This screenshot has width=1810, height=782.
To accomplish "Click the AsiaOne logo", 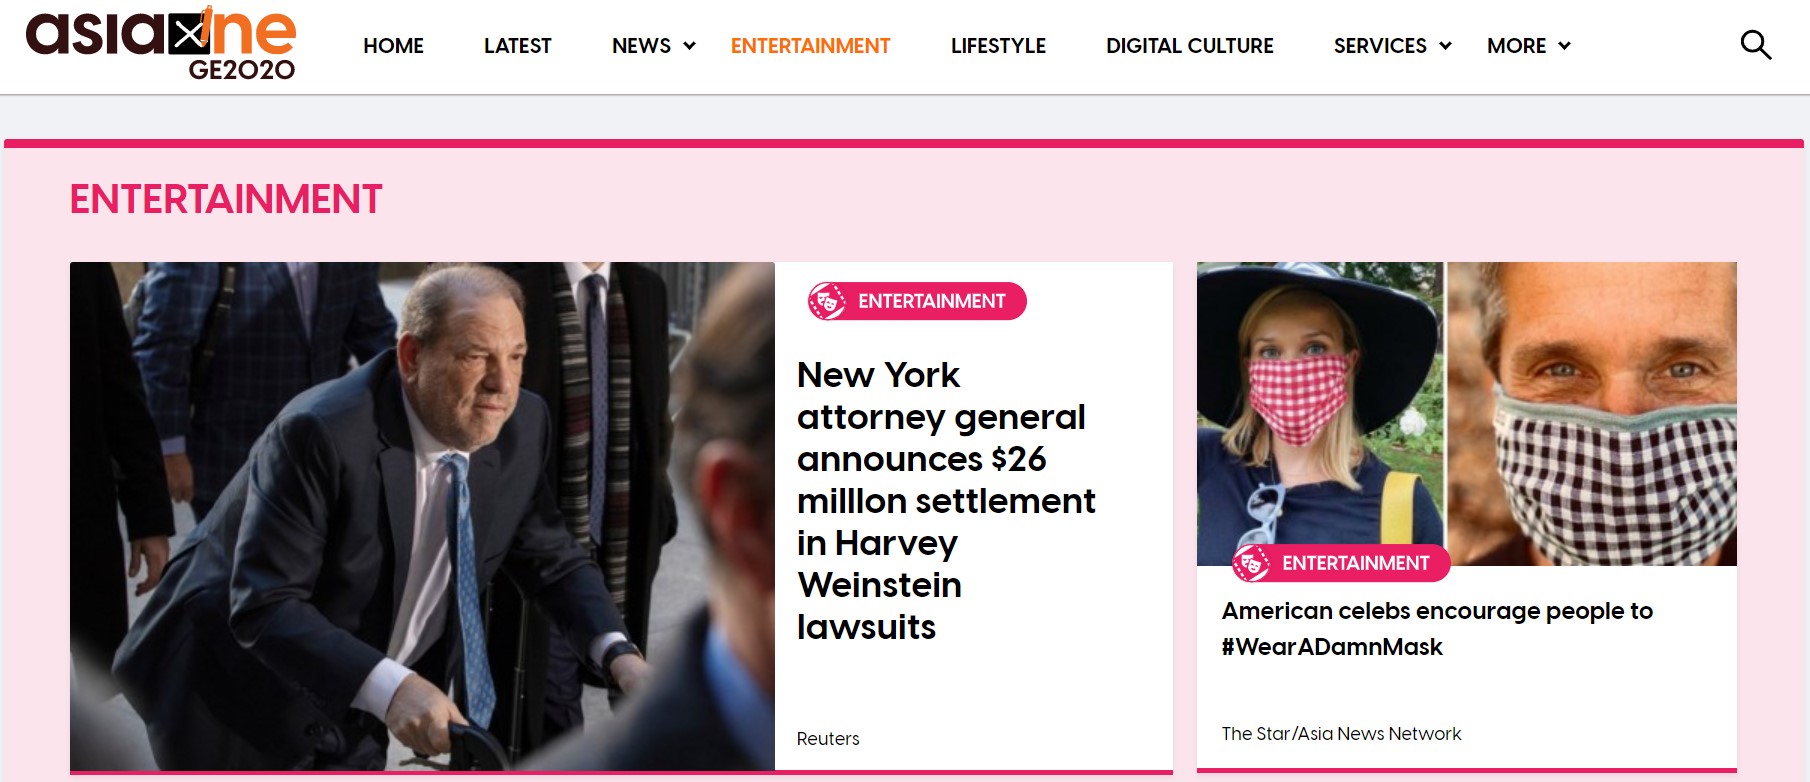I will (160, 35).
